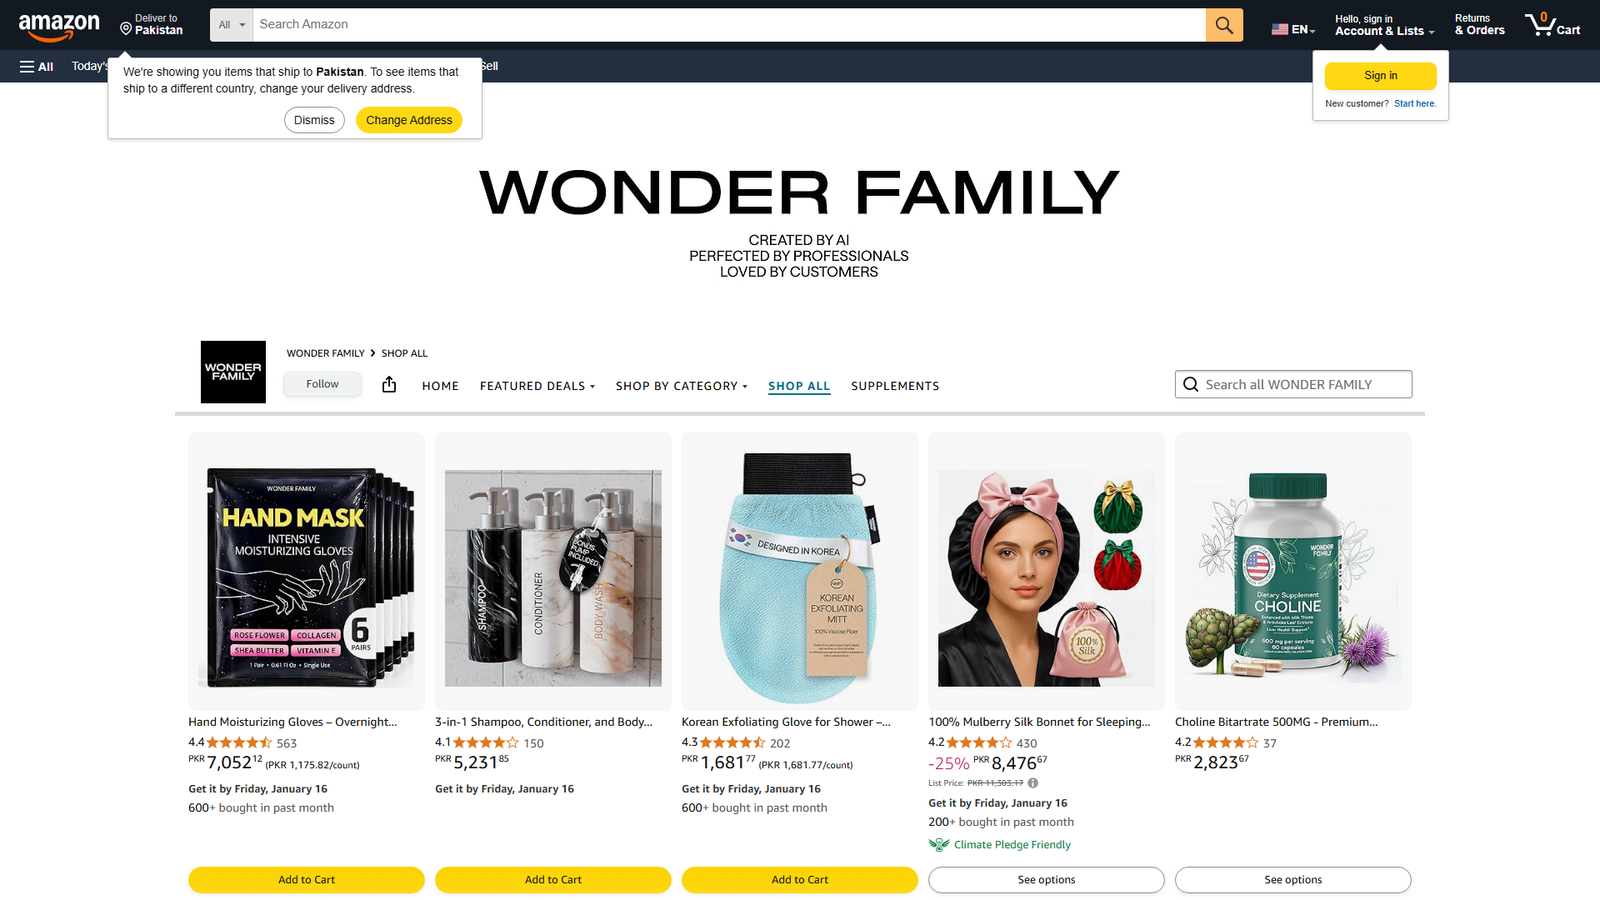
Task: Dismiss the delivery location notice
Action: coord(314,120)
